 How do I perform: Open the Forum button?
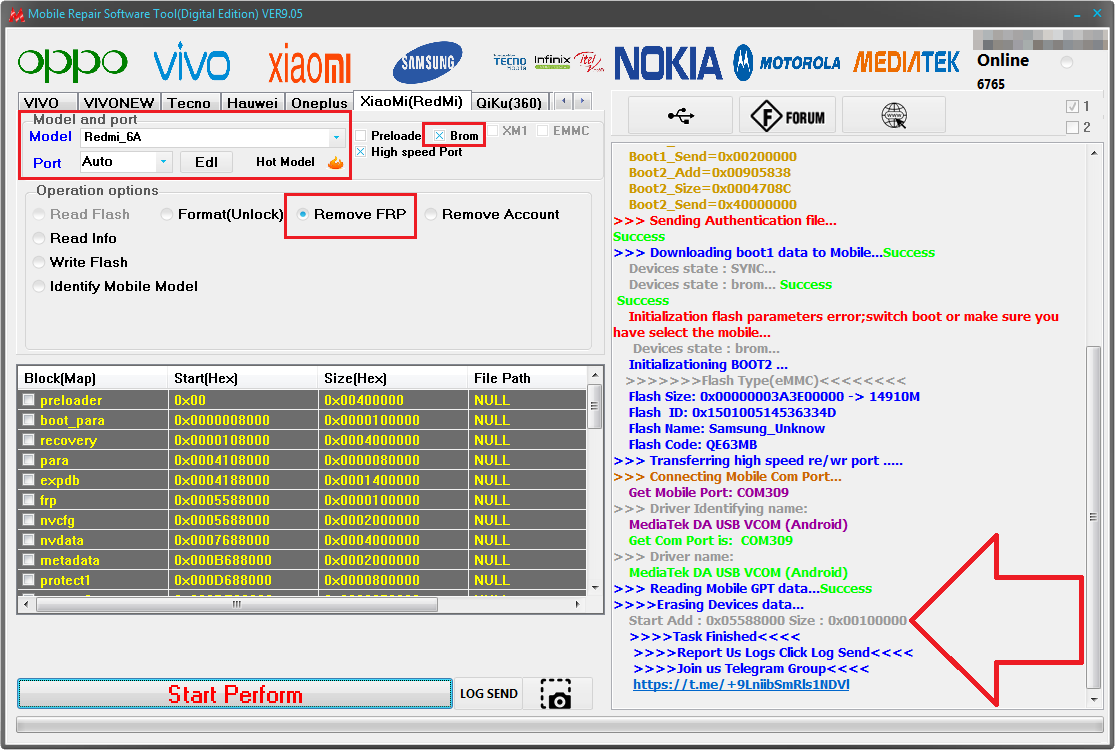tap(789, 115)
